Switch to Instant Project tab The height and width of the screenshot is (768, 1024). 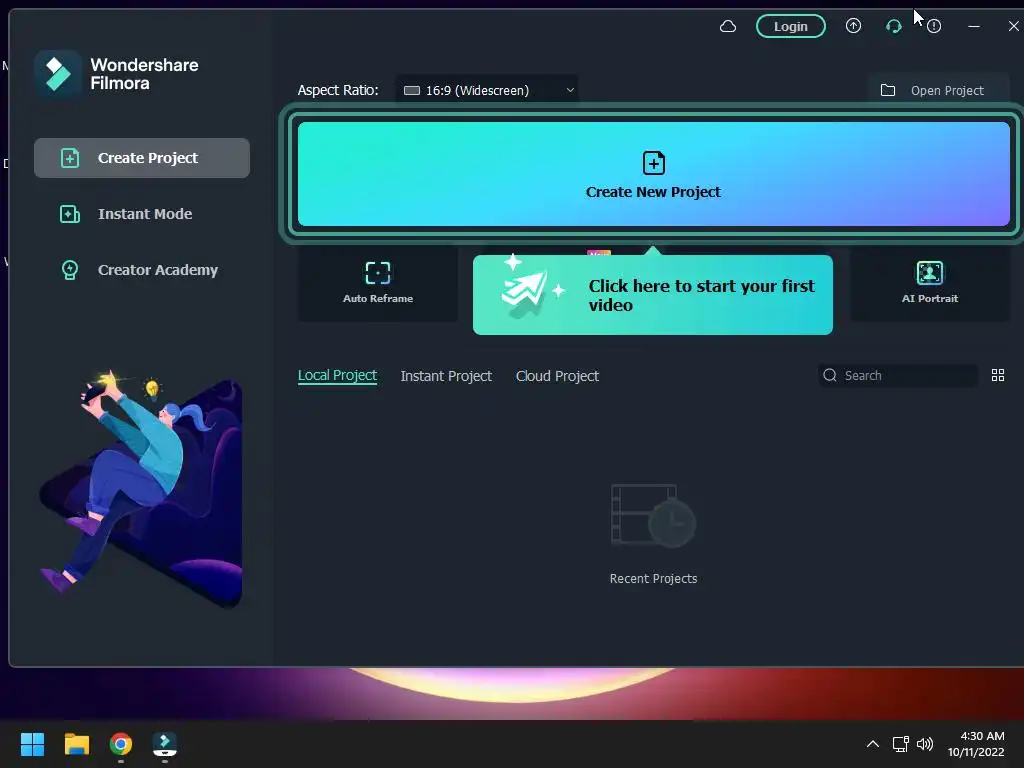[x=446, y=376]
